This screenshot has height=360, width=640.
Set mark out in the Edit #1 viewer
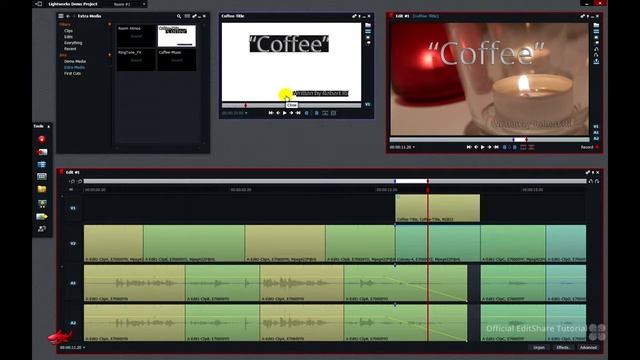click(x=514, y=147)
